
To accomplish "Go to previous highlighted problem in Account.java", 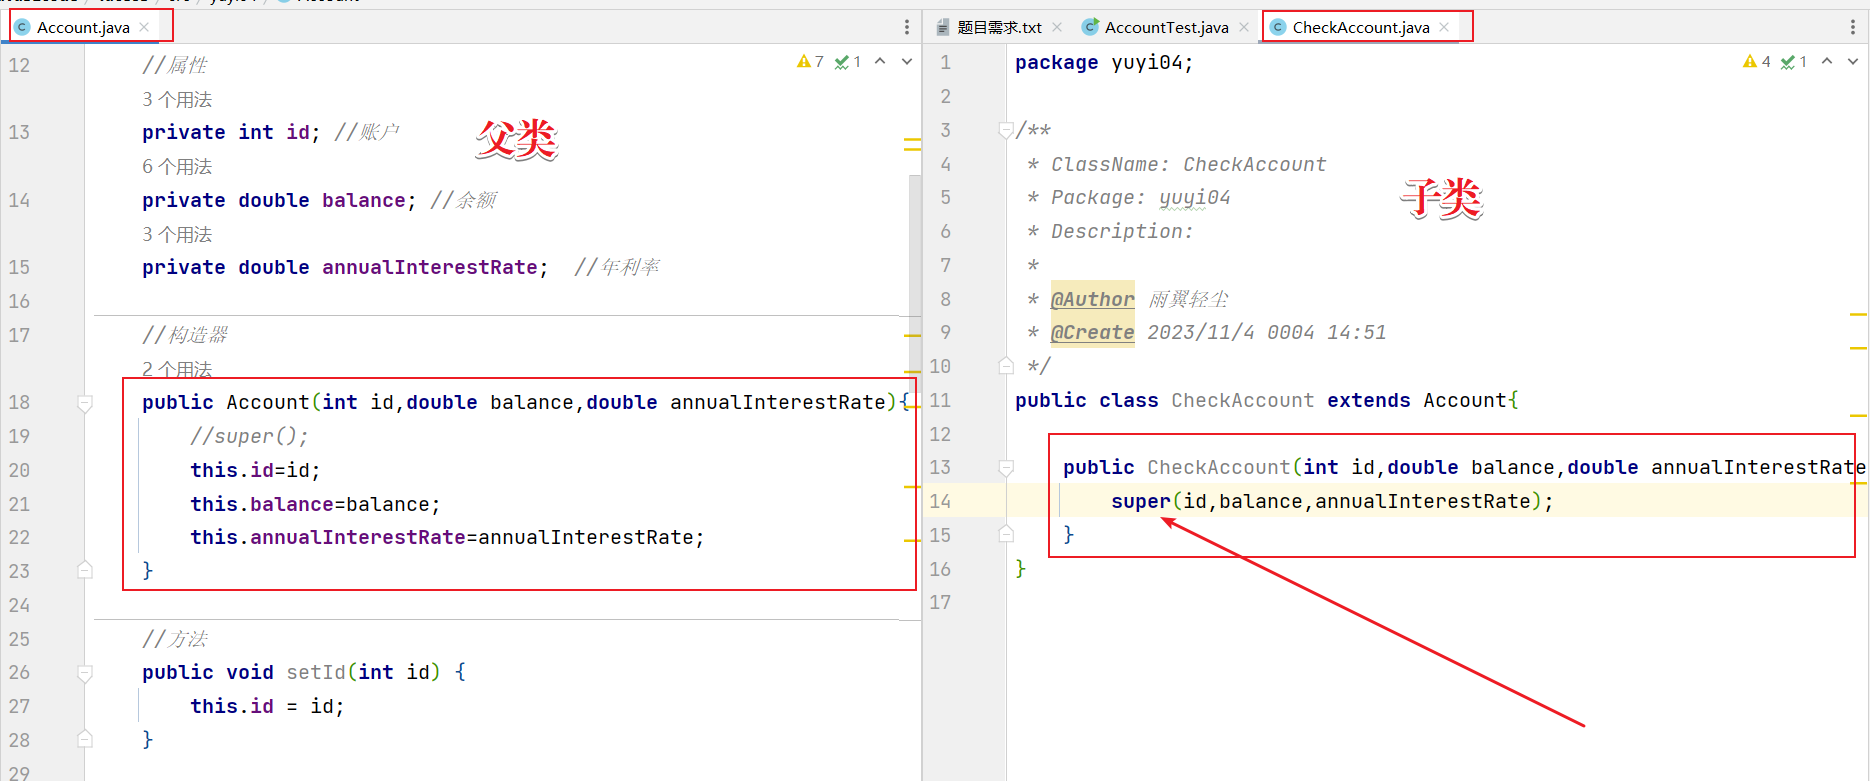I will click(x=880, y=62).
